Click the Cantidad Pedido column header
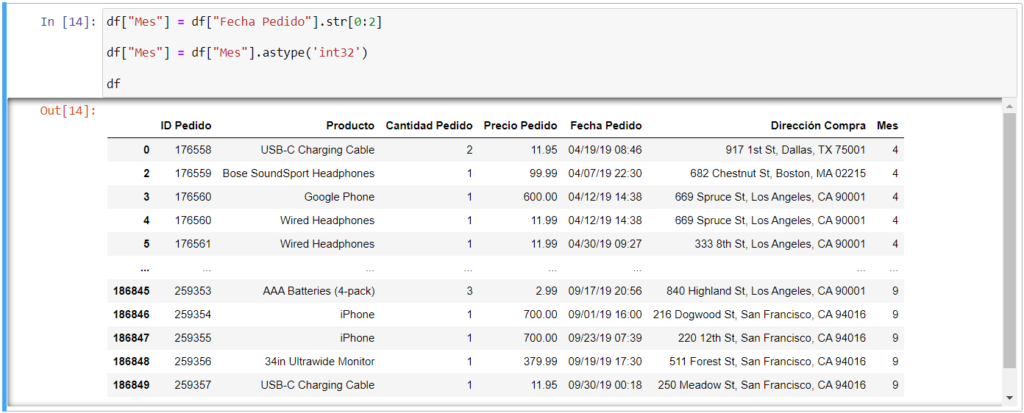 429,126
